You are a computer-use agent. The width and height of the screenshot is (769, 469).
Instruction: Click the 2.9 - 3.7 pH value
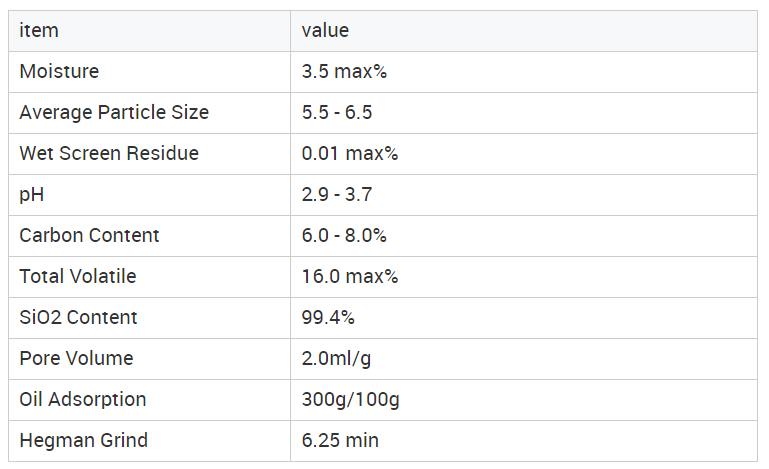coord(337,195)
